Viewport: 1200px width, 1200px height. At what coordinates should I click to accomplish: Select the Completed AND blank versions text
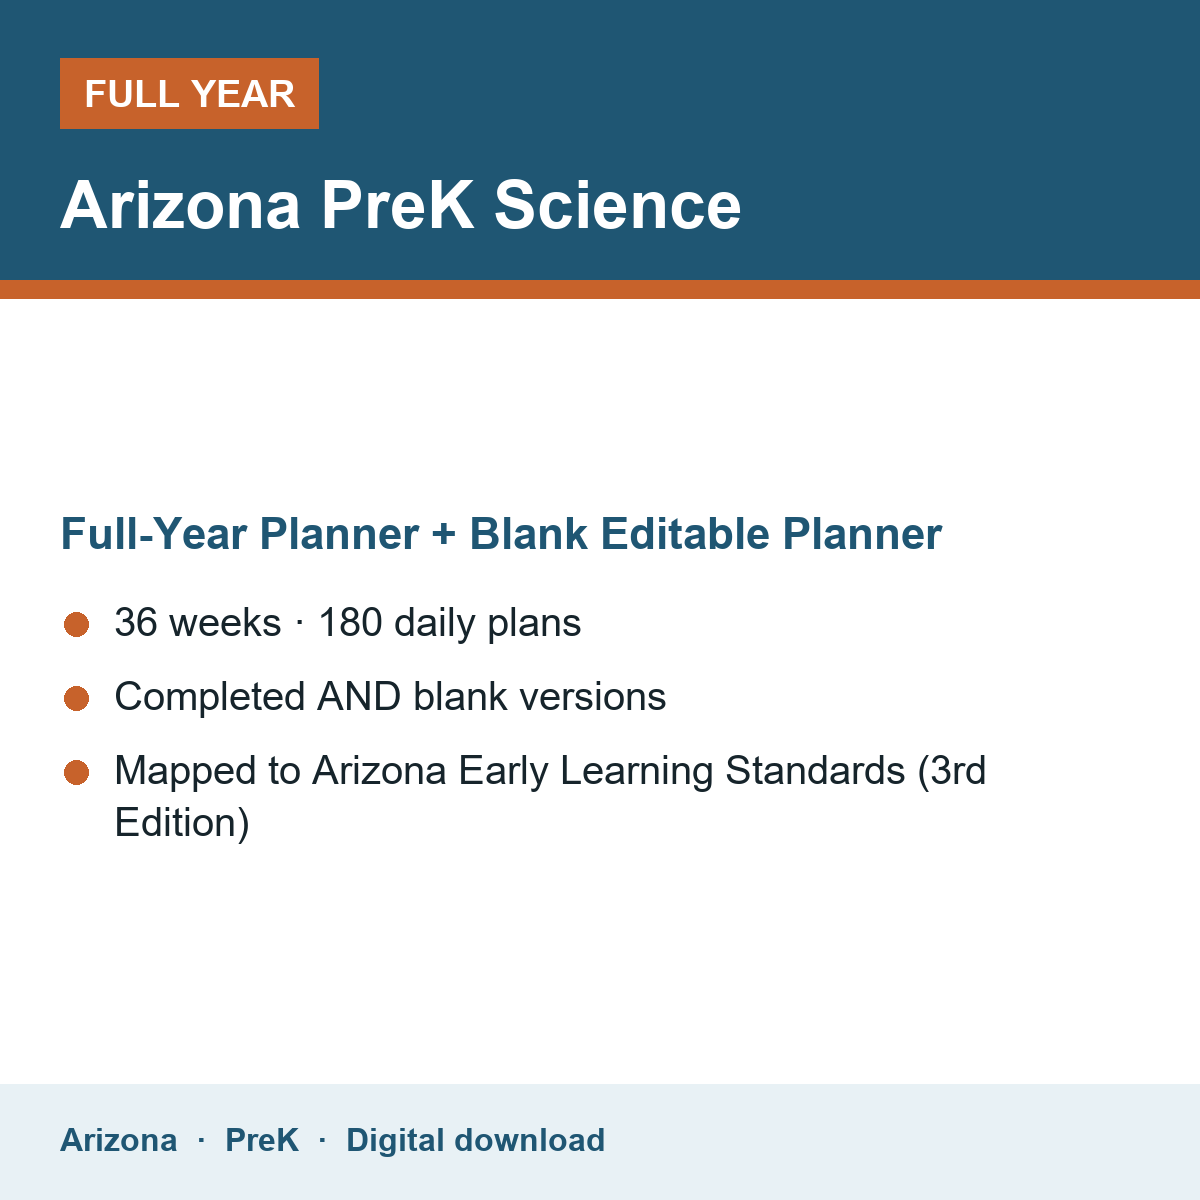coord(390,697)
